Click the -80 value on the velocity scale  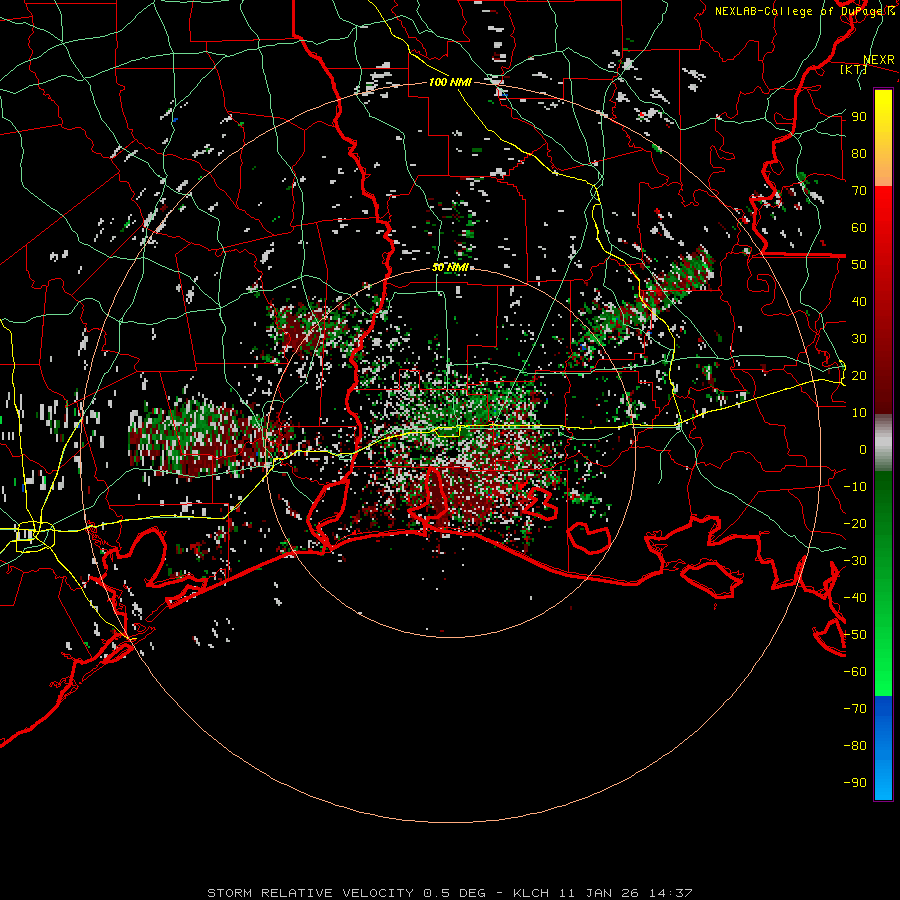[x=855, y=746]
